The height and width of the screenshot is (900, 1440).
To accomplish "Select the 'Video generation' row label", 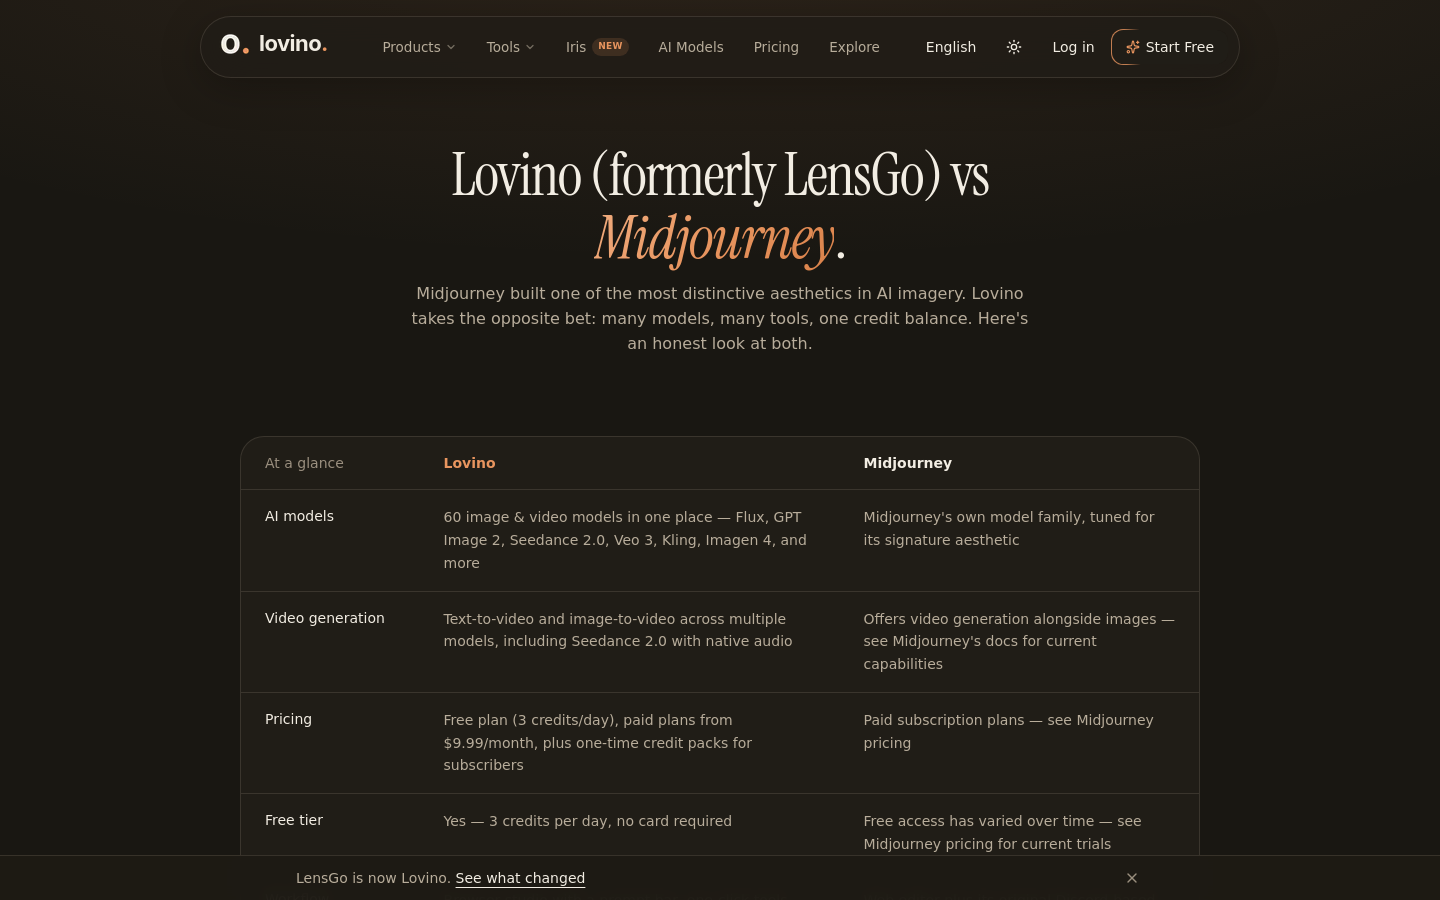I will tap(325, 618).
